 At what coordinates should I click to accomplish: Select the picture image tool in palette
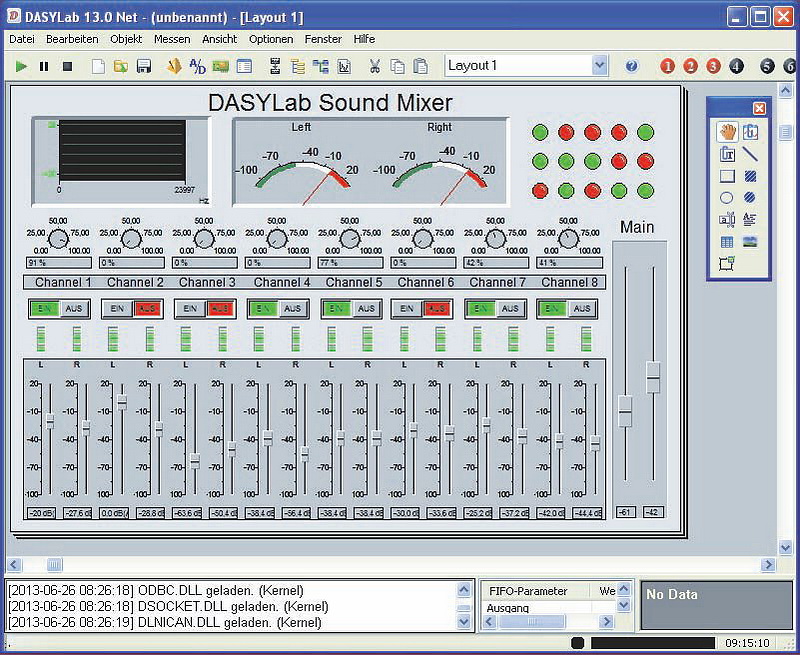tap(750, 241)
